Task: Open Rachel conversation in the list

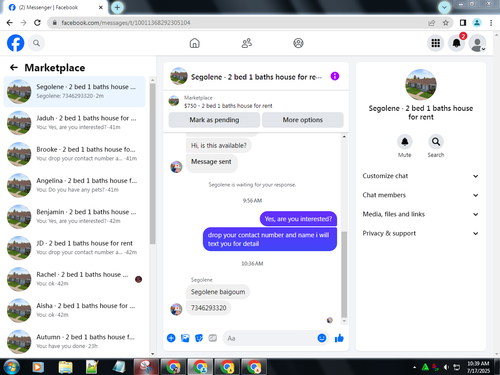Action: 74,279
